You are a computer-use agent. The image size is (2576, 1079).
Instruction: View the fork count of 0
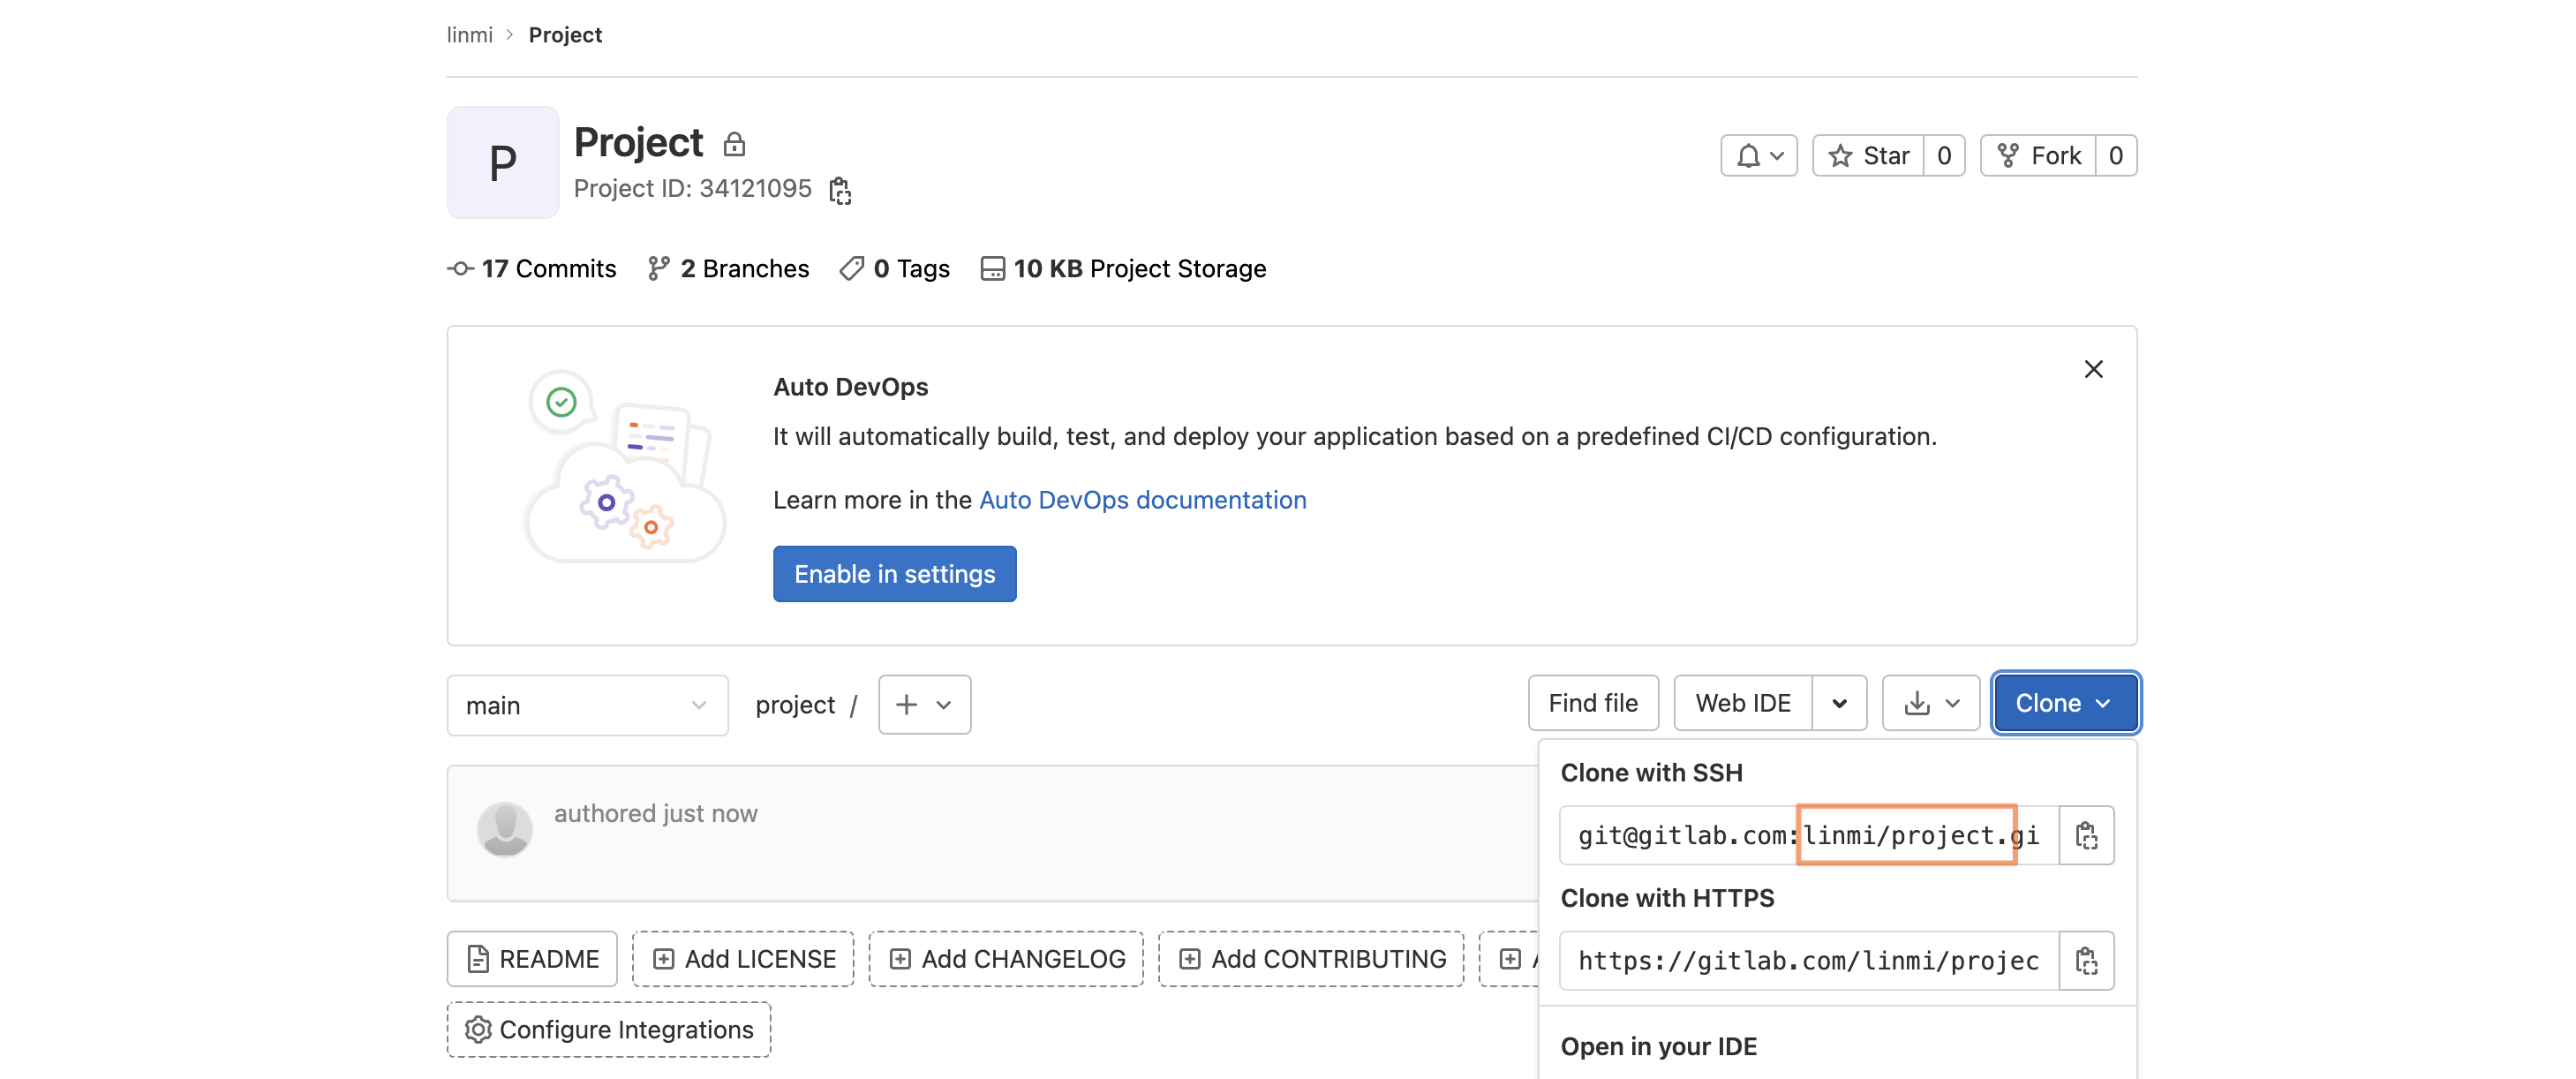click(2116, 156)
